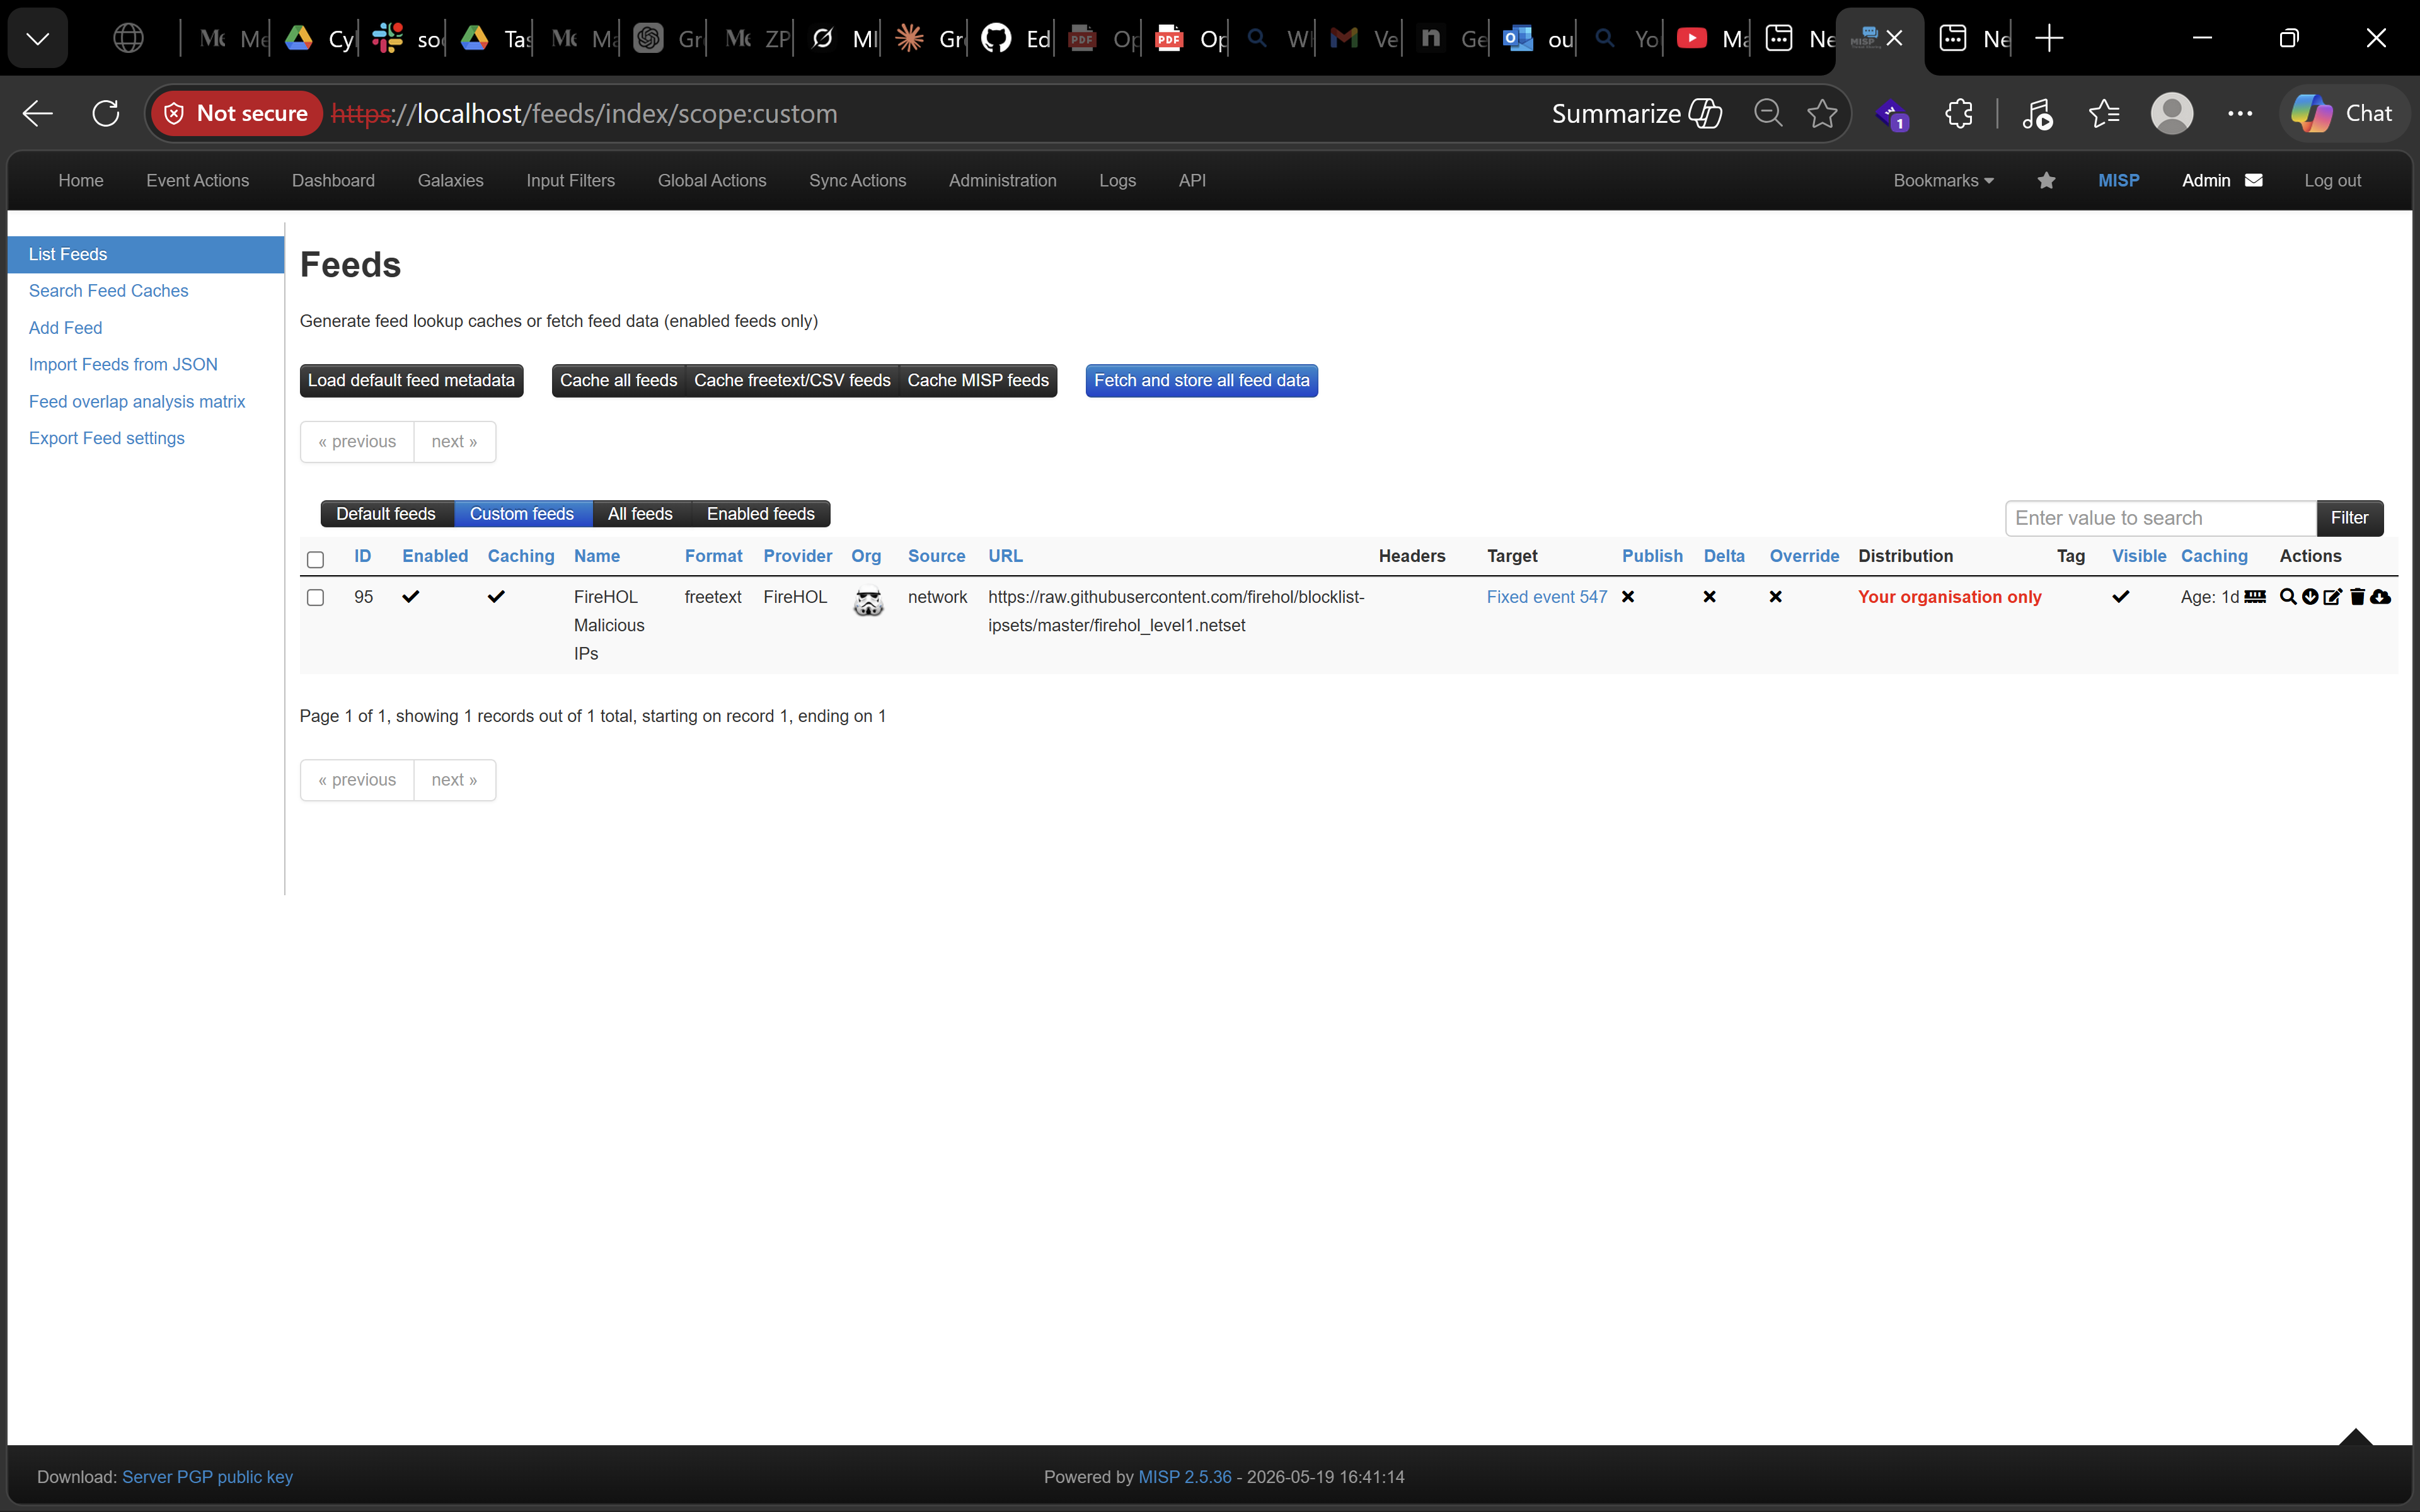Click the circled down-arrow fetch icon
2420x1512 pixels.
[2310, 596]
